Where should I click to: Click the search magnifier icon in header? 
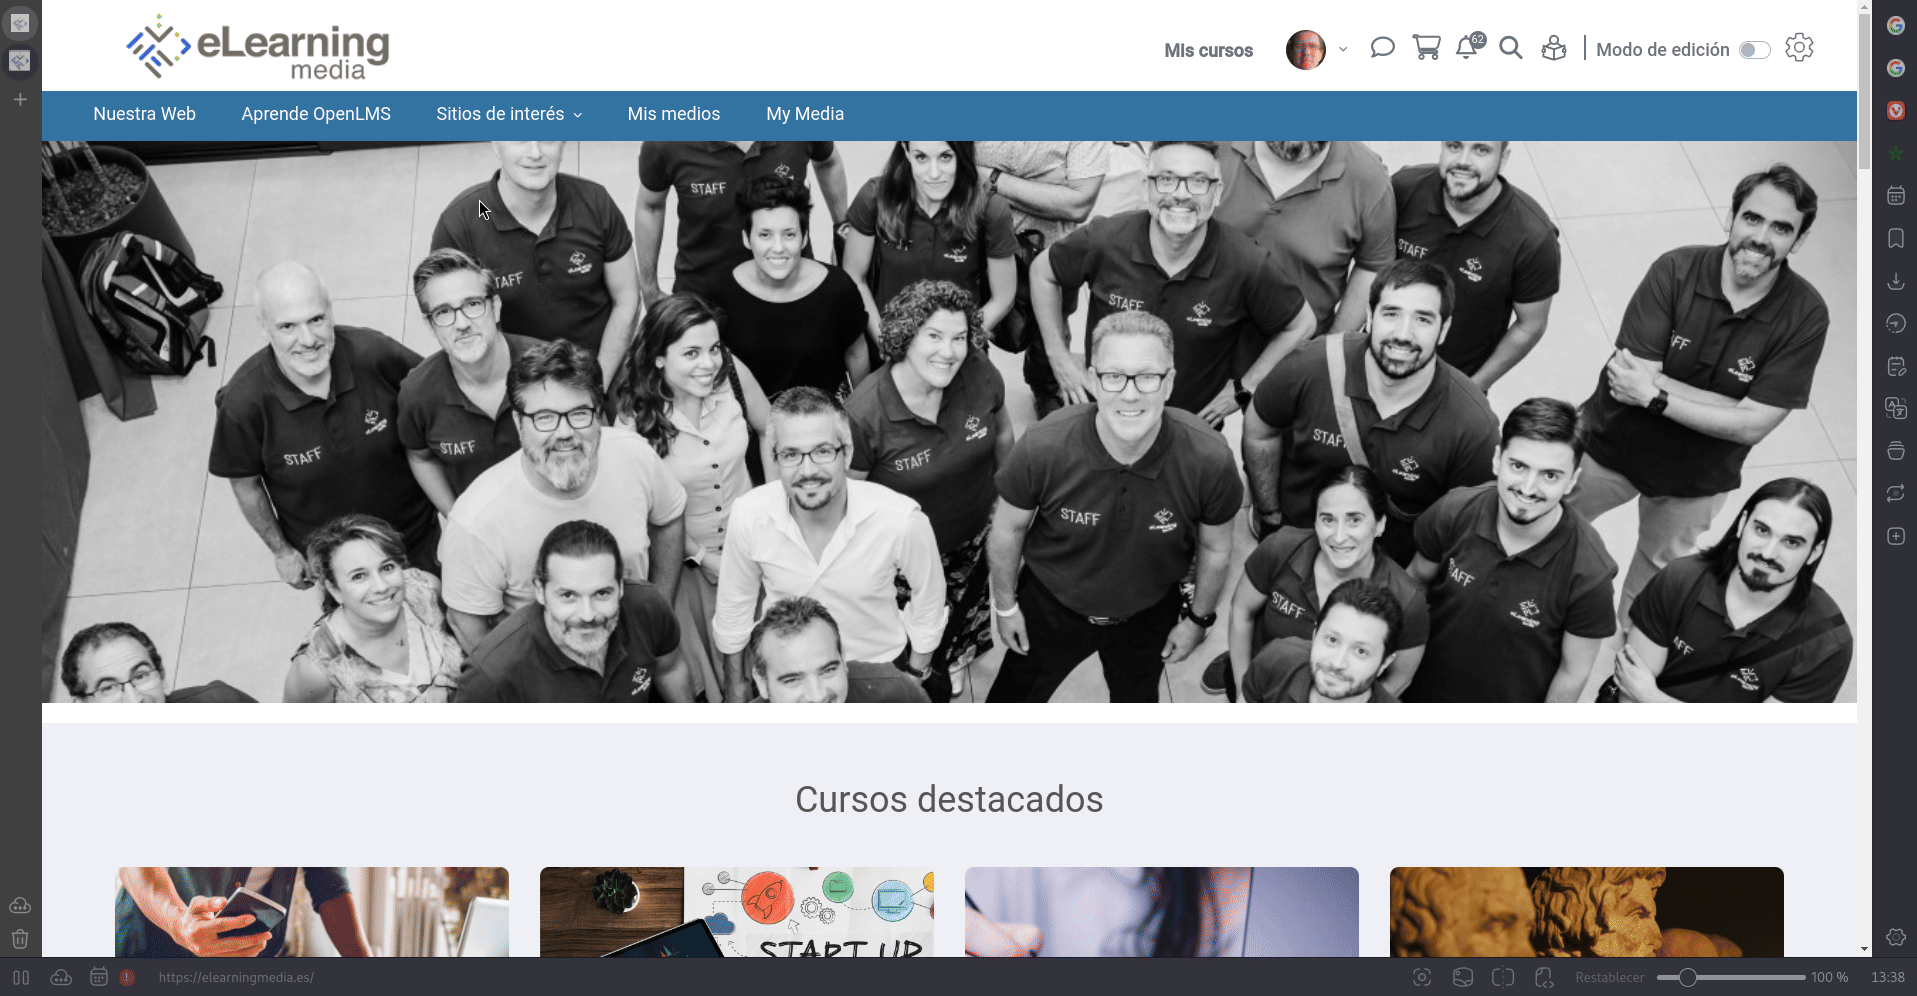(1511, 48)
